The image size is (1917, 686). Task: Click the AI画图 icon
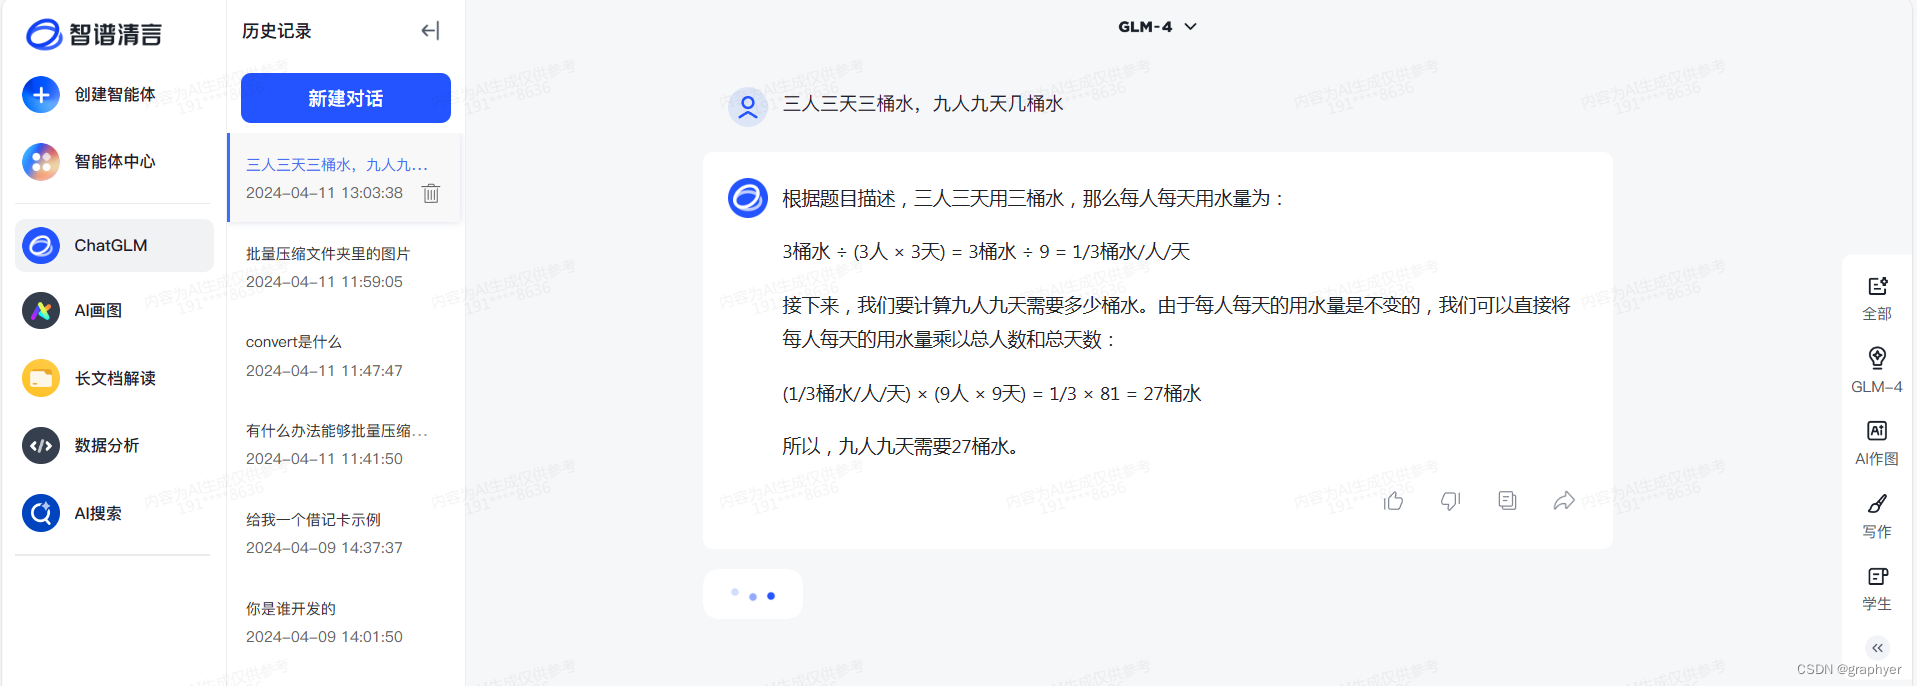point(41,311)
